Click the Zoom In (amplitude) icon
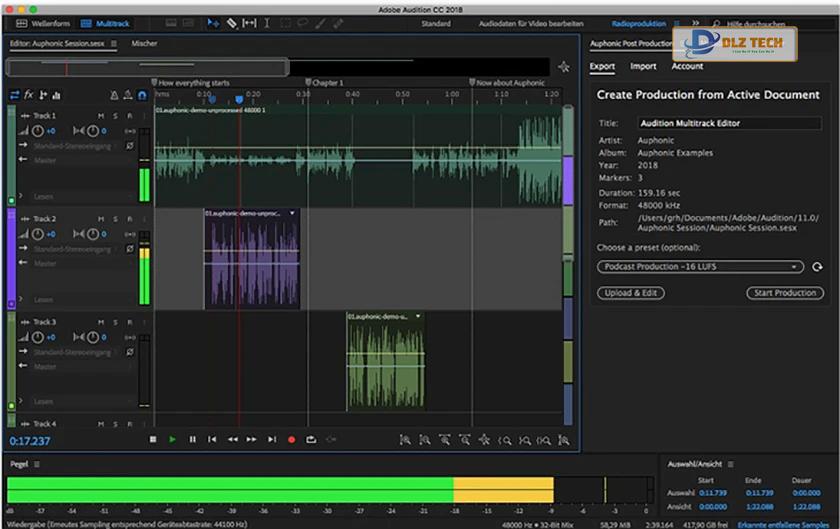 (x=405, y=440)
